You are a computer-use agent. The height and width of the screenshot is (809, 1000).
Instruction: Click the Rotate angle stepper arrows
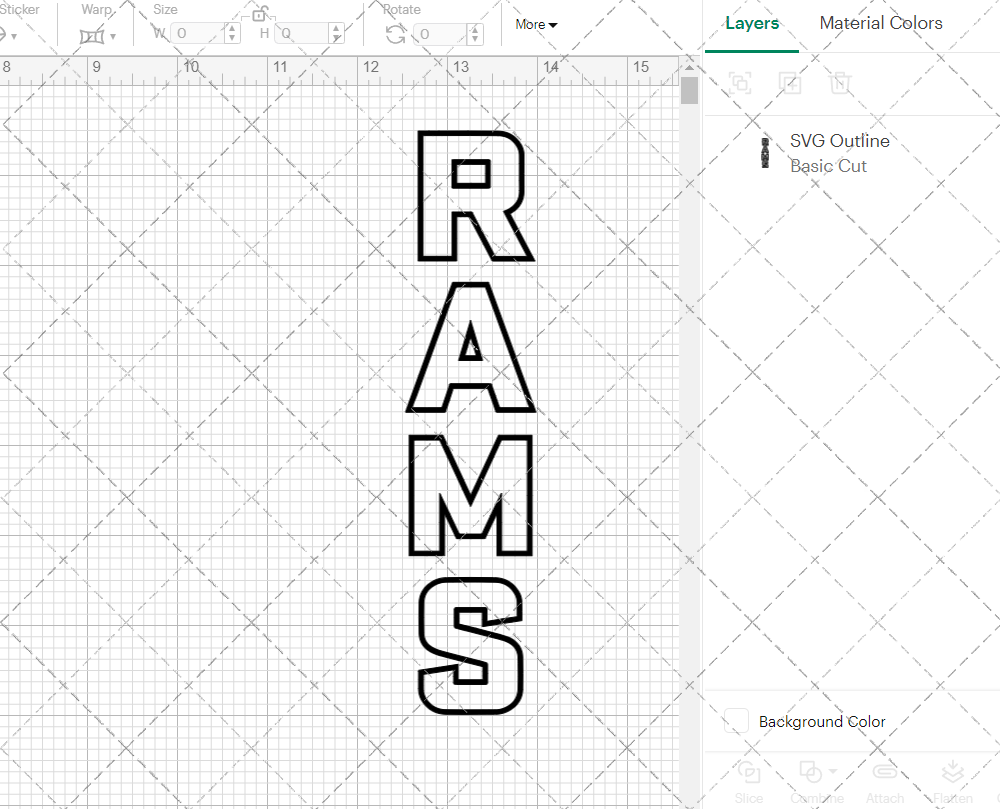coord(474,34)
